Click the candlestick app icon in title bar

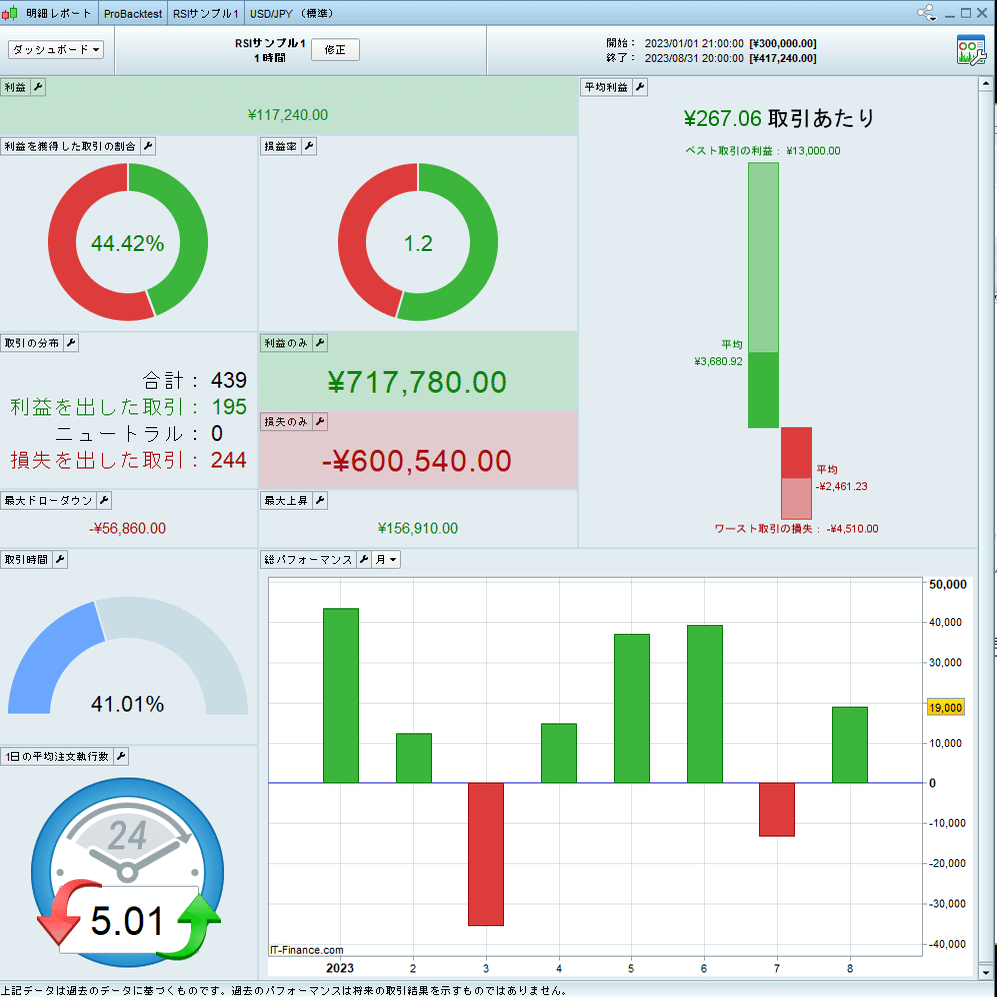point(10,13)
